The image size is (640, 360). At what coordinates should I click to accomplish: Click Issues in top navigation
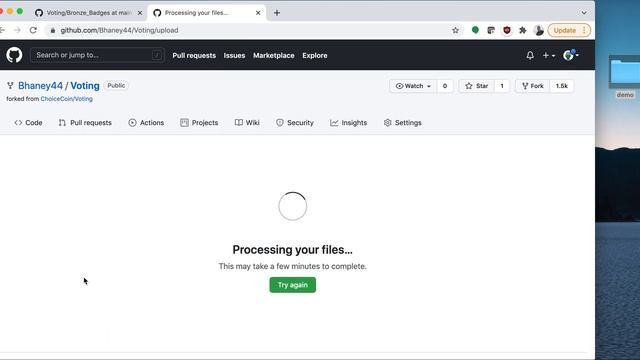[234, 55]
